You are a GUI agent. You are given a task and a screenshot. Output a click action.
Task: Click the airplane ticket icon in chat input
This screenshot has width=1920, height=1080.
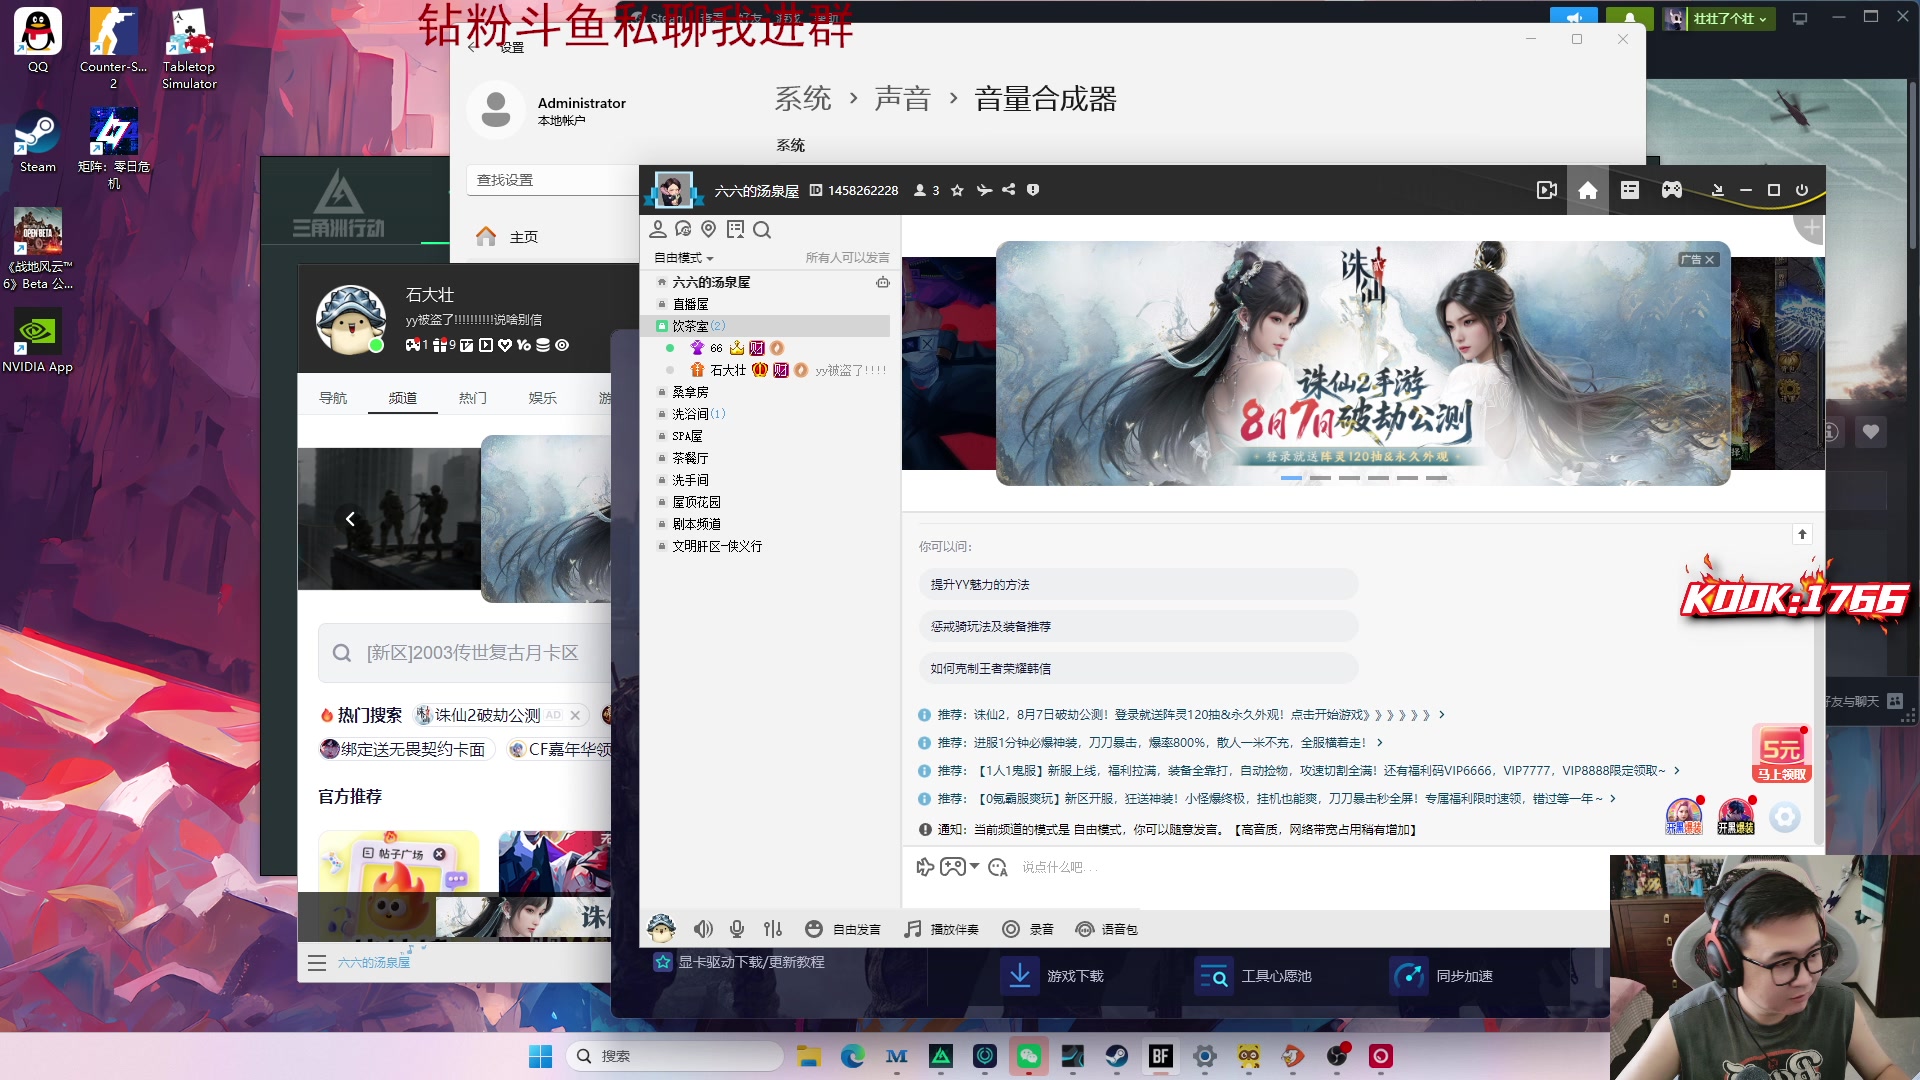925,867
